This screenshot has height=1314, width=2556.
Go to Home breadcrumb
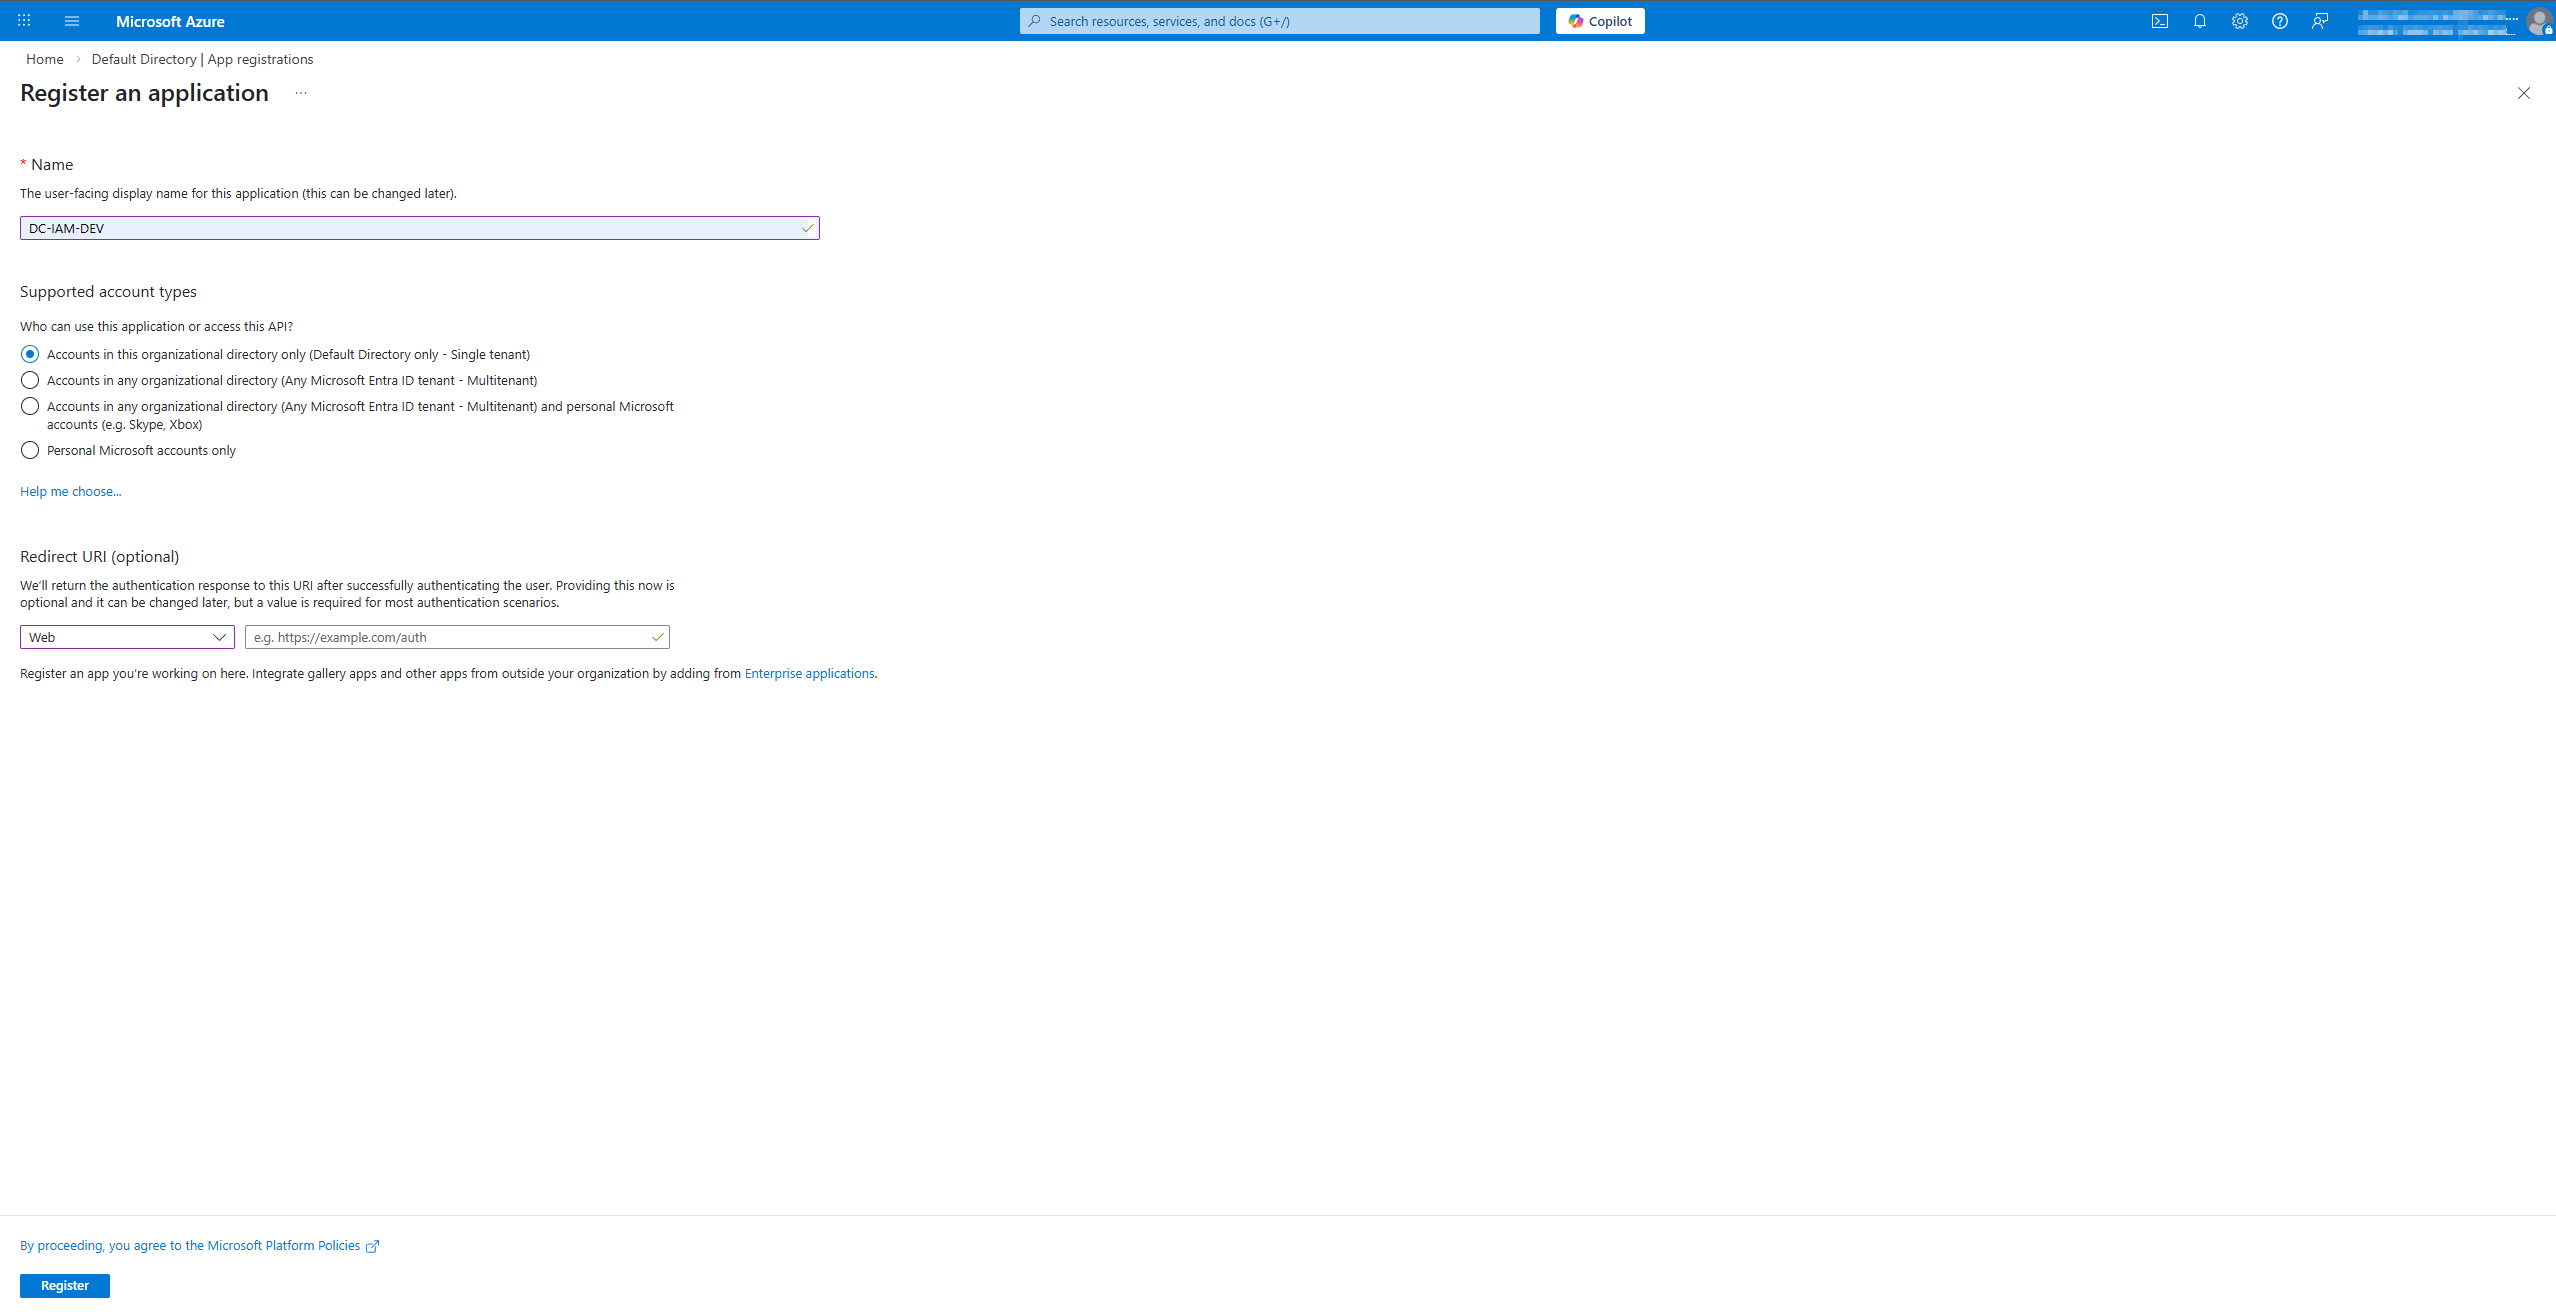coord(45,59)
